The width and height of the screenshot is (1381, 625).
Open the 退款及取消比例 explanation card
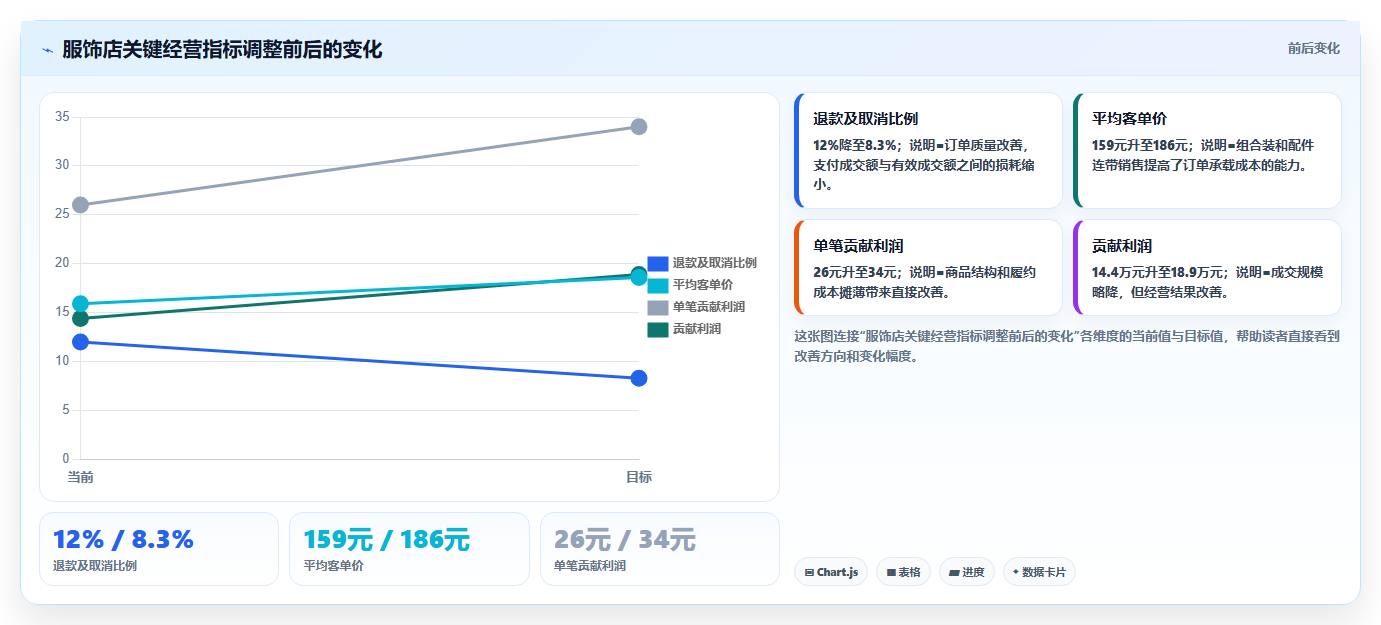click(x=928, y=150)
